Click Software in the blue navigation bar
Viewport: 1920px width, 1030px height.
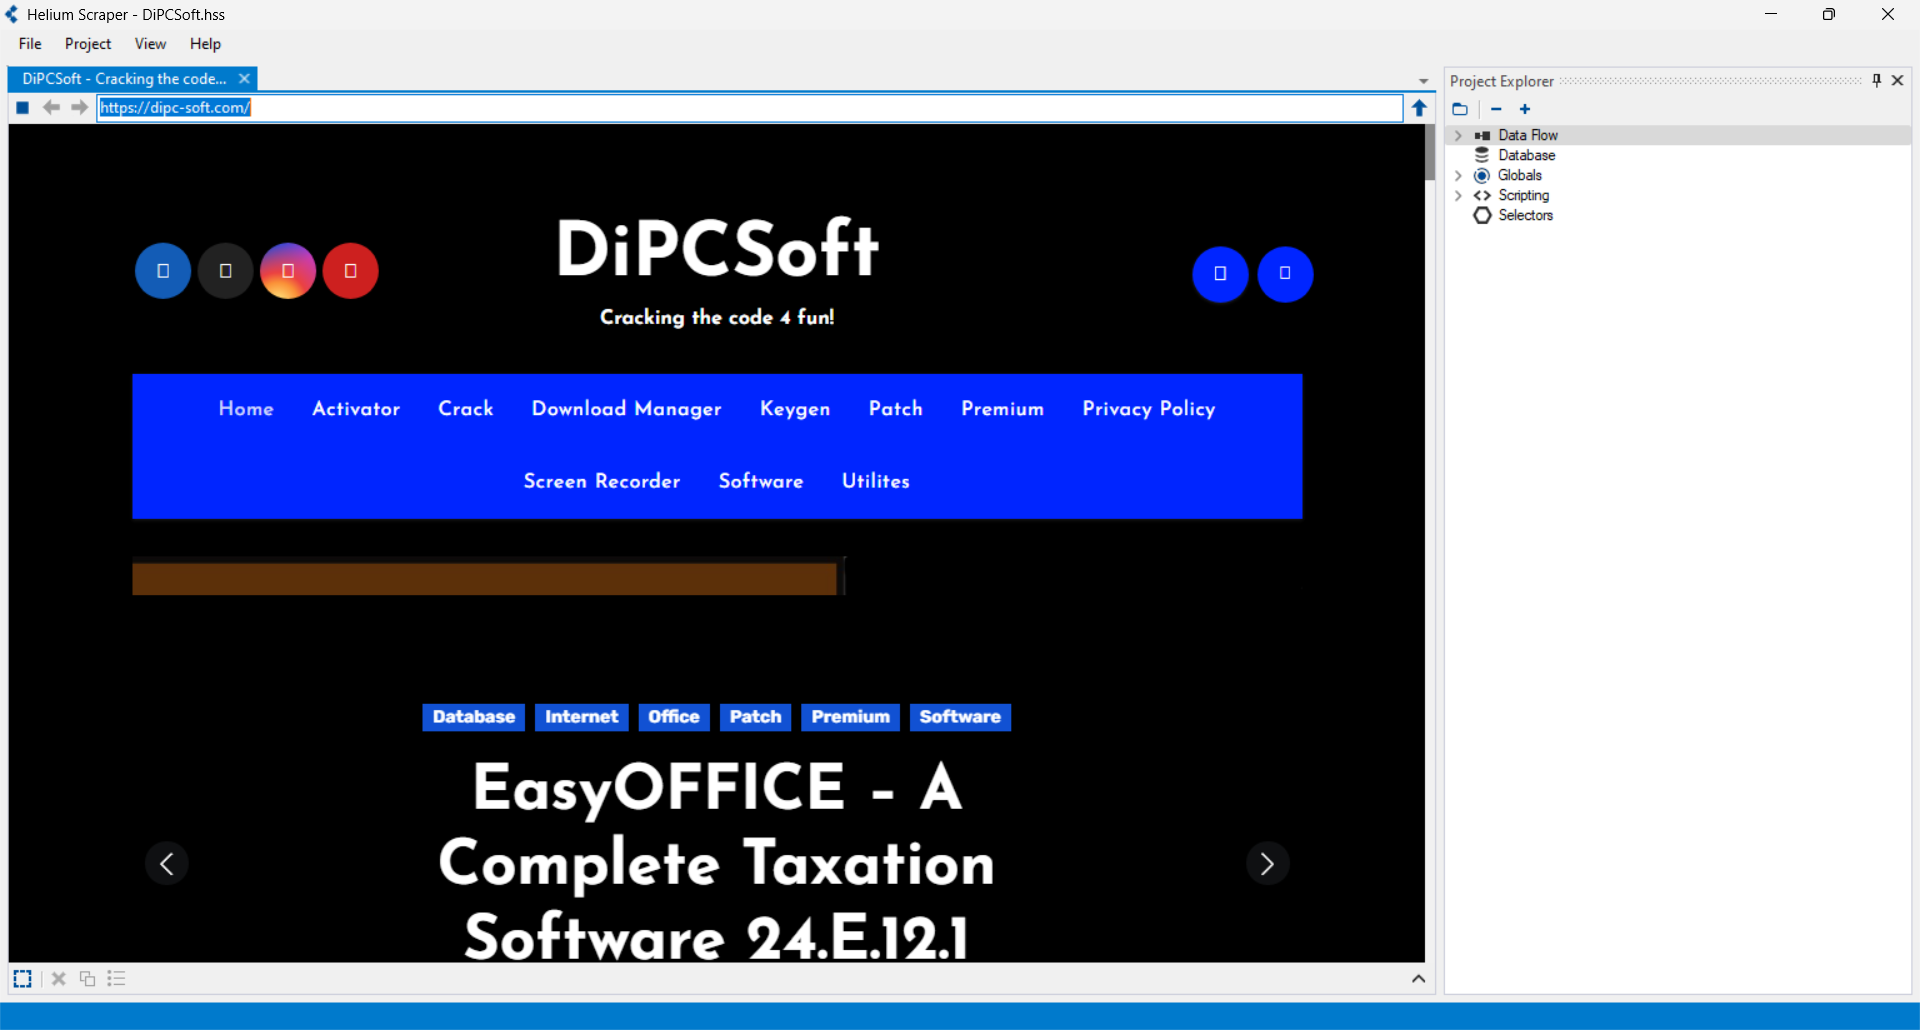761,481
